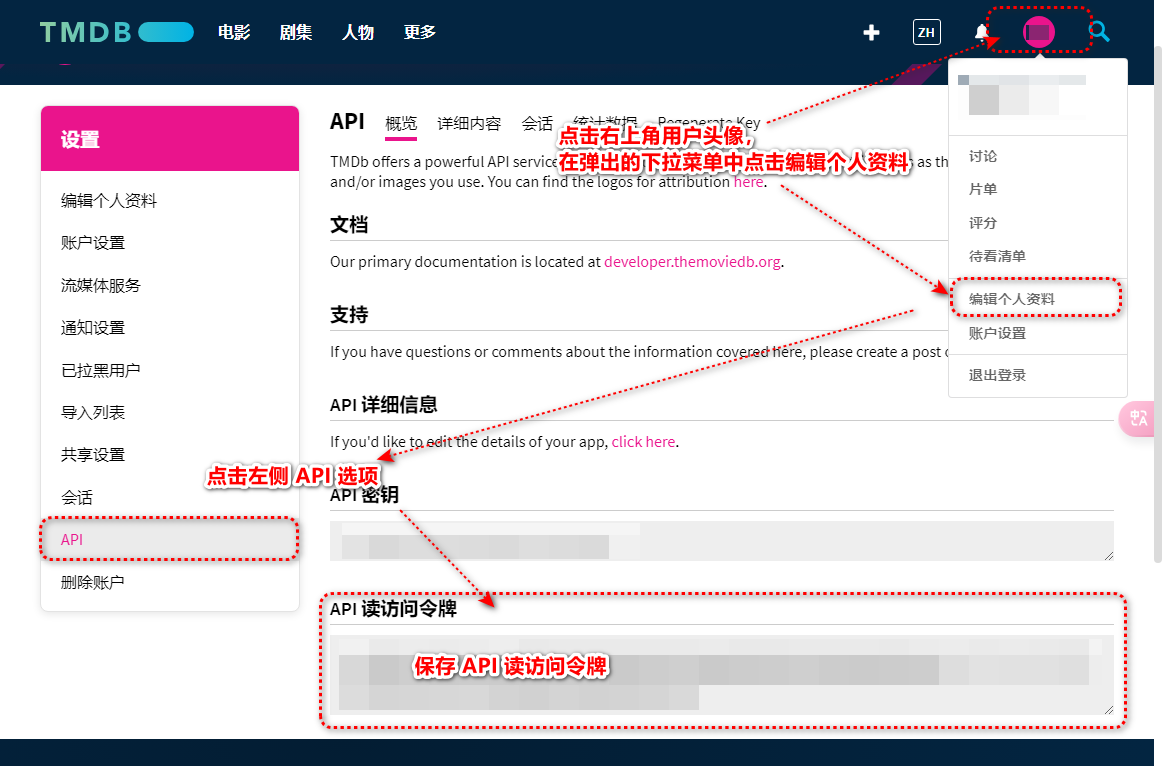This screenshot has height=766, width=1162.
Task: Click the 设置 sidebar header
Action: (x=170, y=139)
